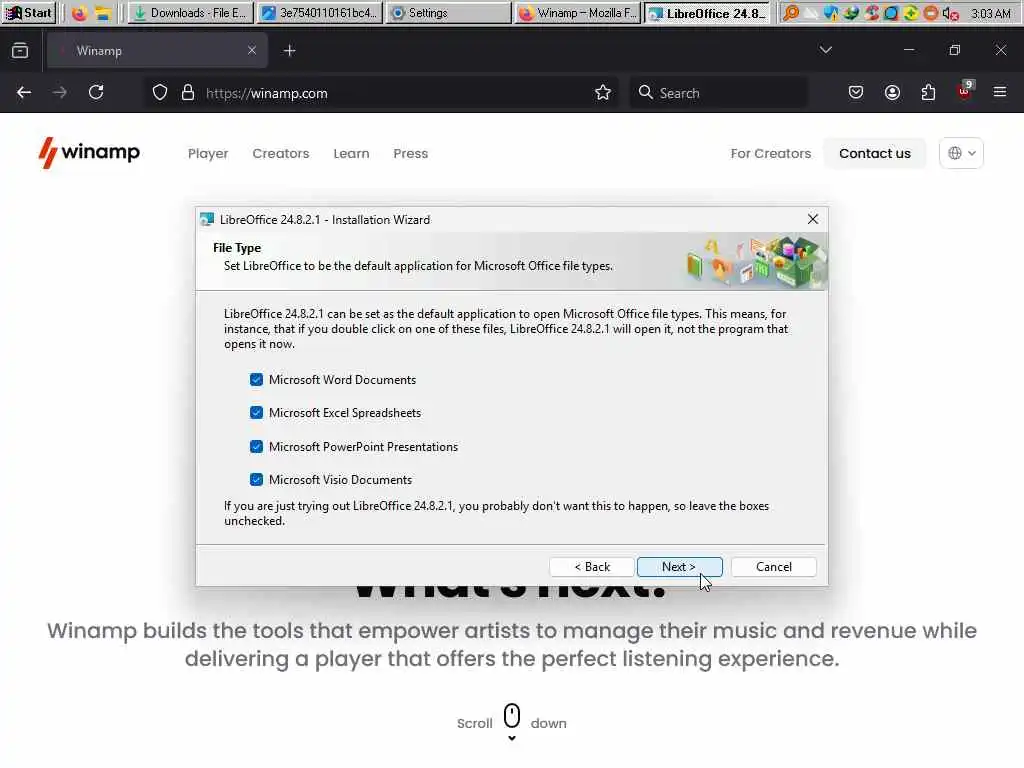1024x768 pixels.
Task: Open tracking protection shield icon
Action: (160, 93)
